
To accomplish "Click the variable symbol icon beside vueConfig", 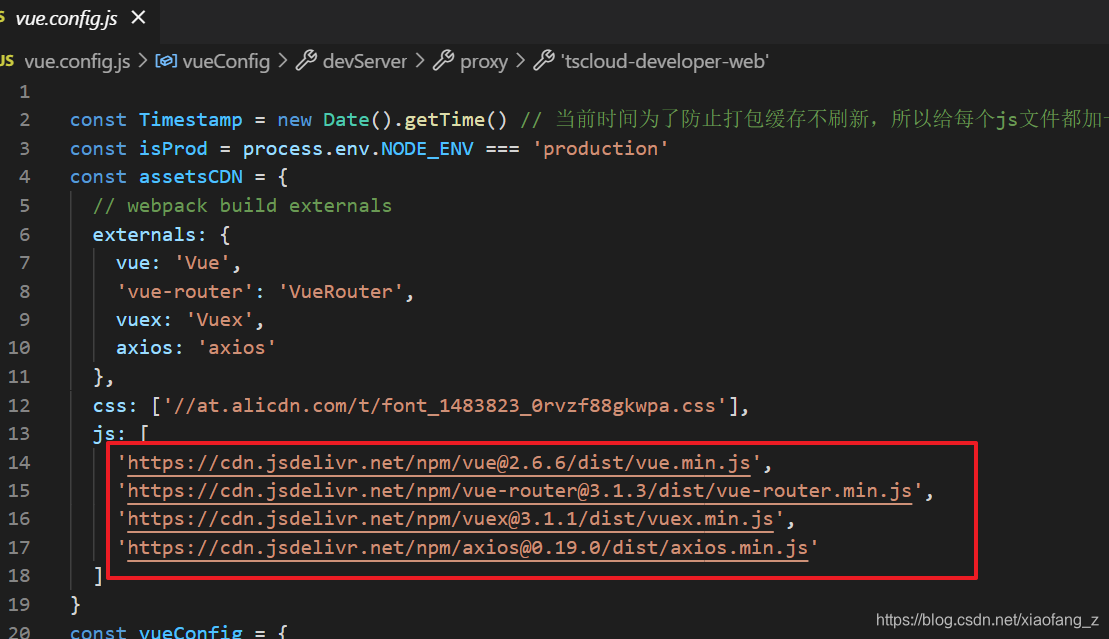I will click(x=166, y=61).
